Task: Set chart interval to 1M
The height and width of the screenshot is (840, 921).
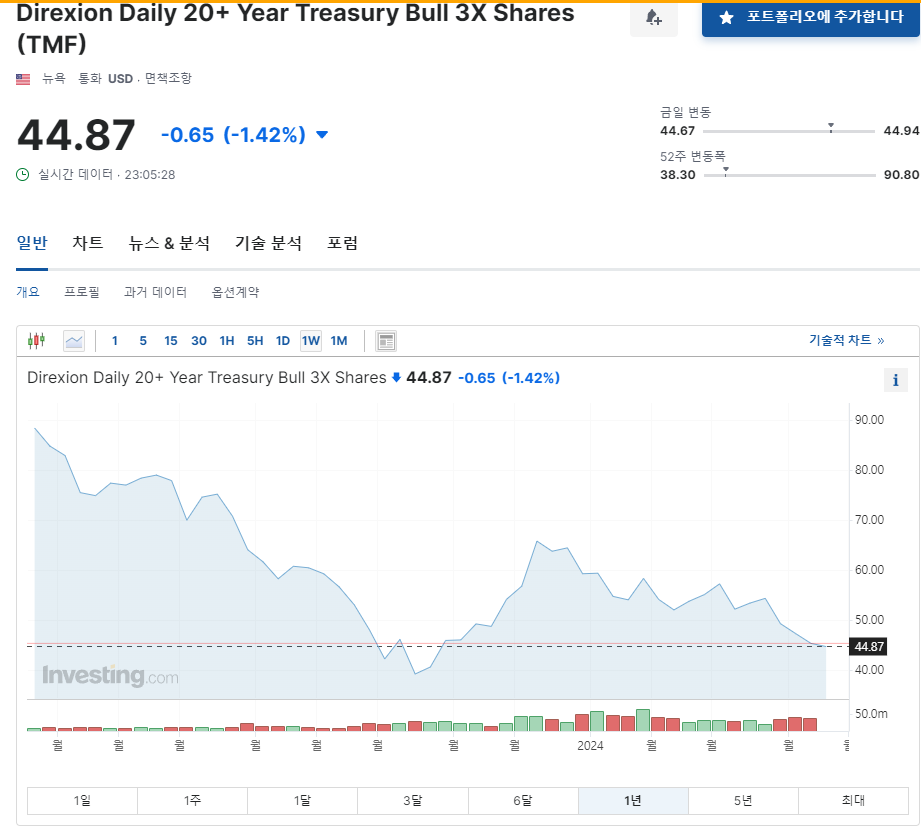Action: [339, 341]
